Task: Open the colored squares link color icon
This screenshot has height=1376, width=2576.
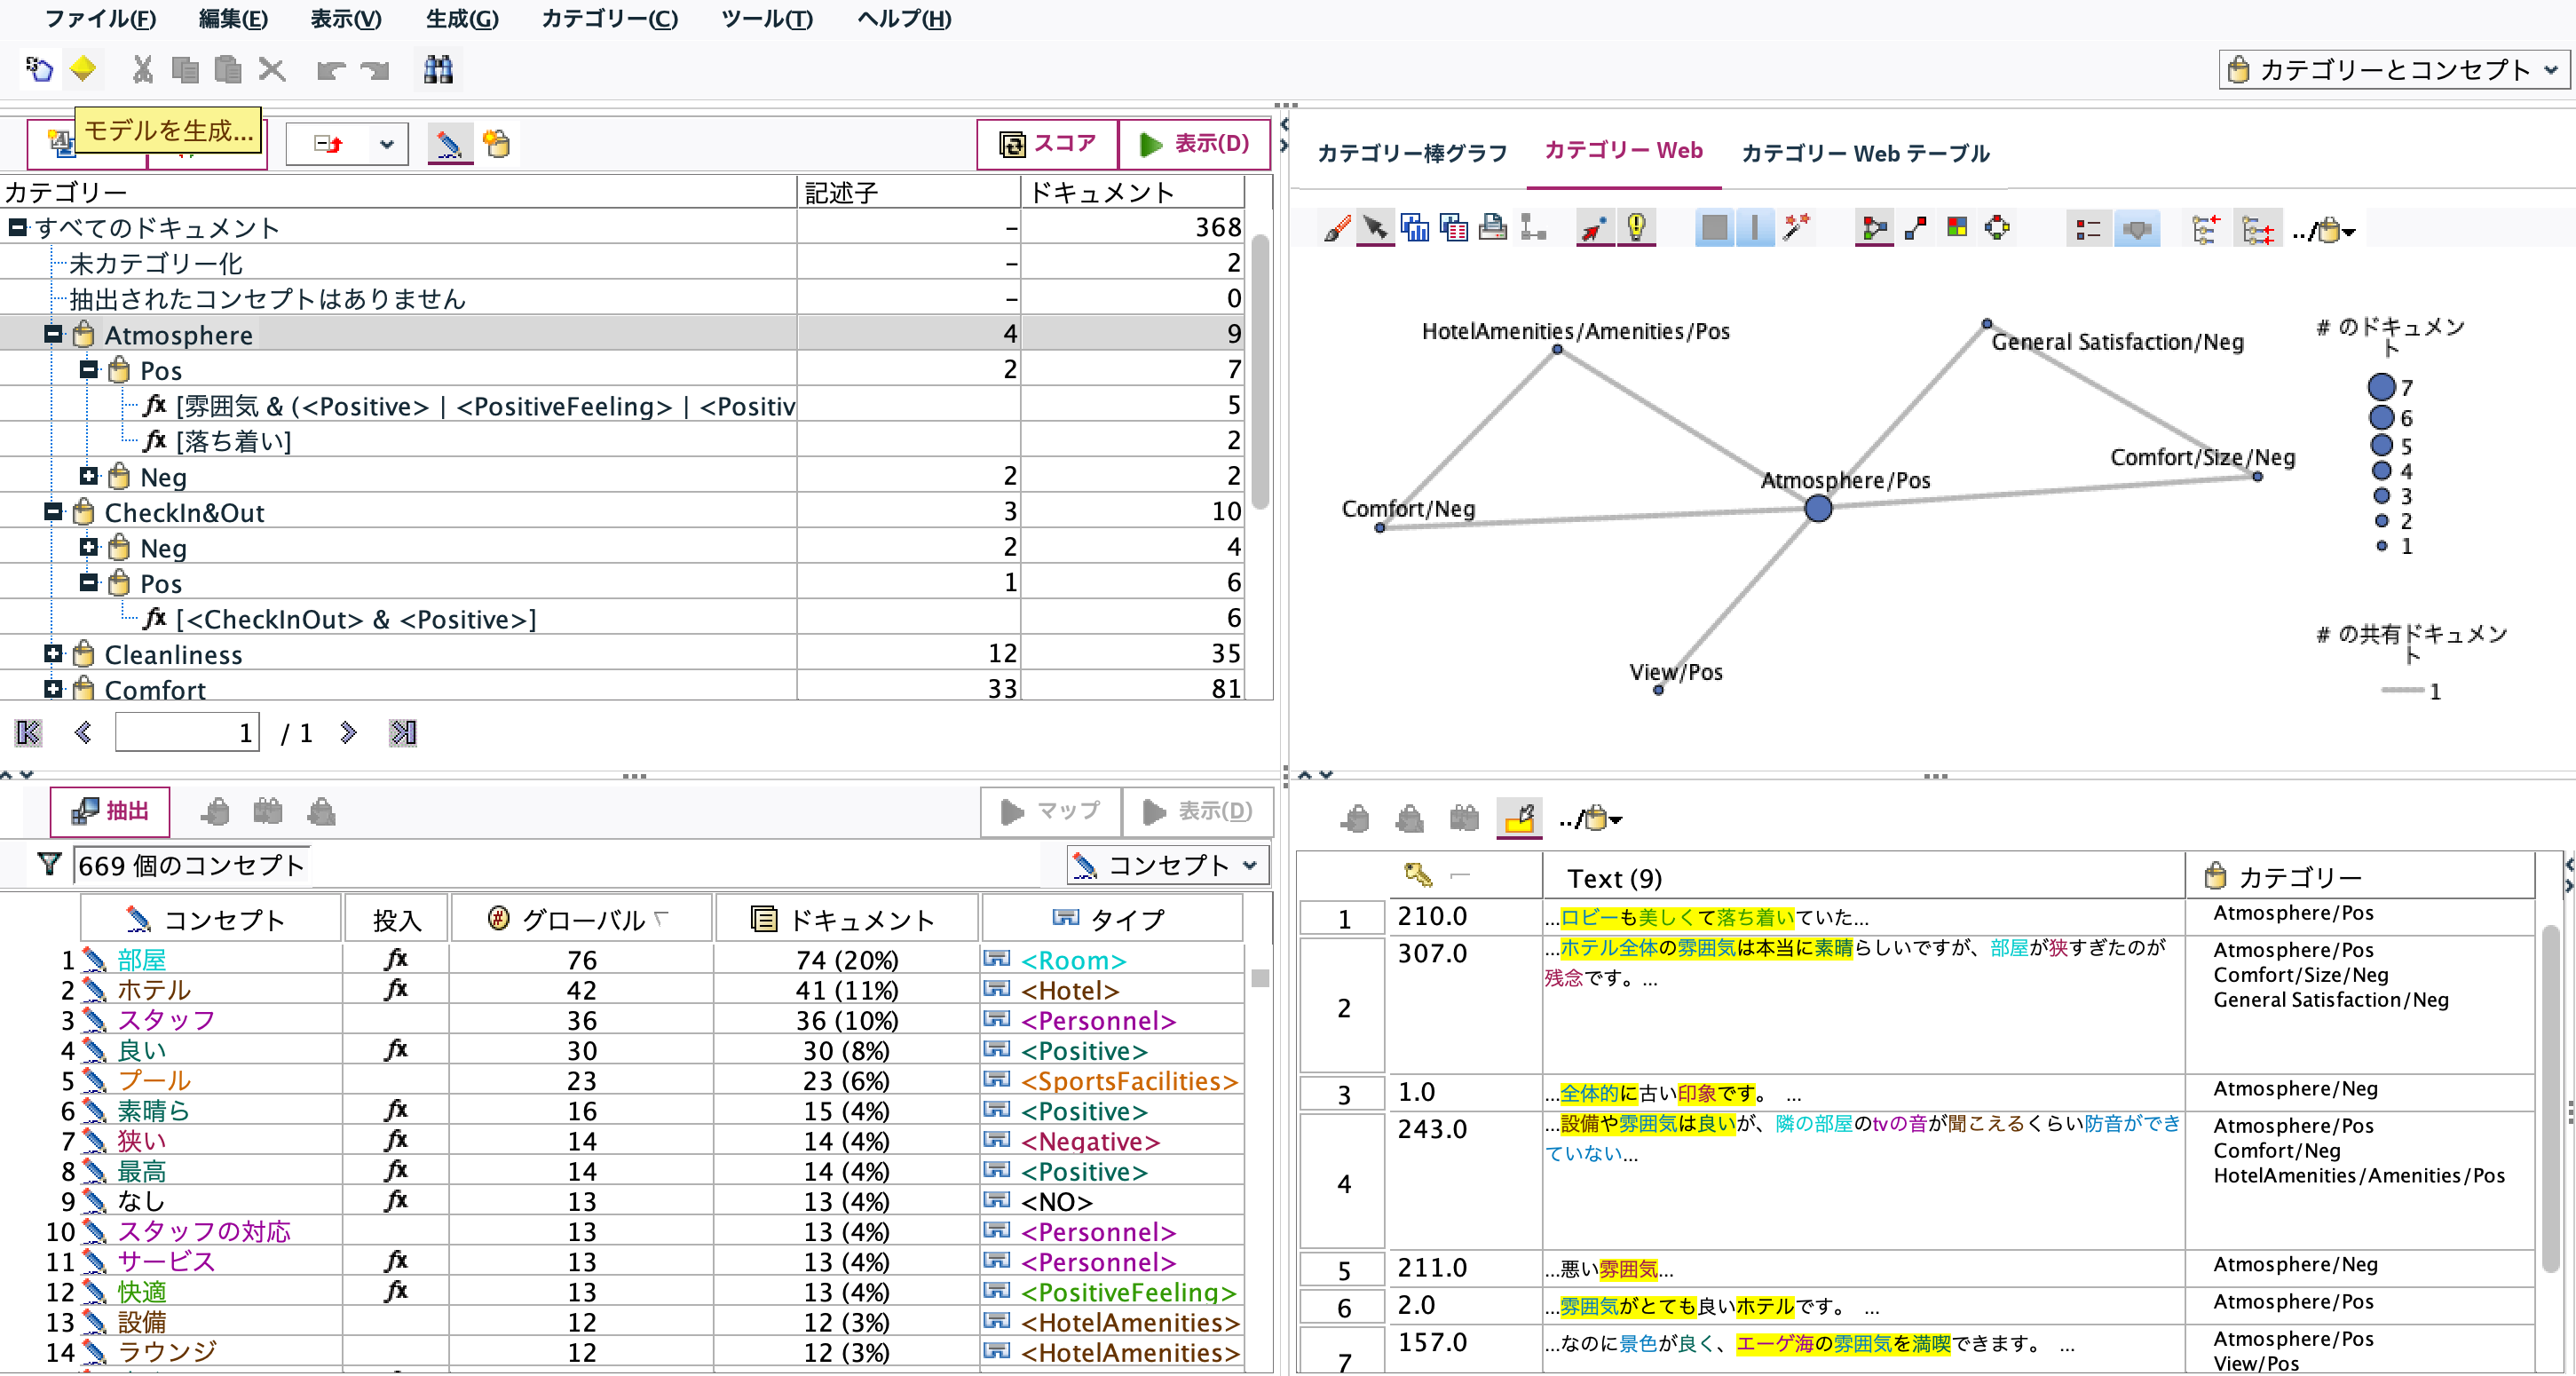Action: 1957,227
